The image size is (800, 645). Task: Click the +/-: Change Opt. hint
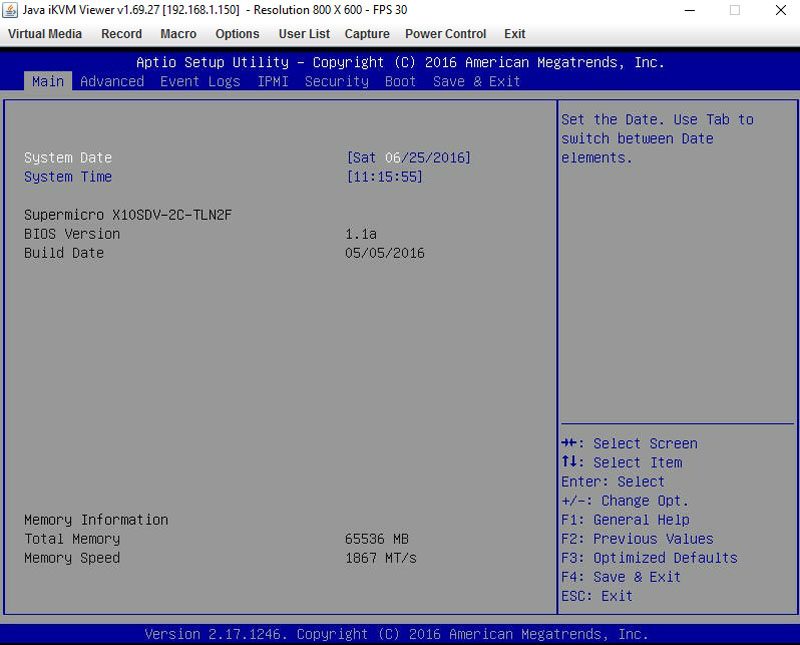(x=625, y=501)
